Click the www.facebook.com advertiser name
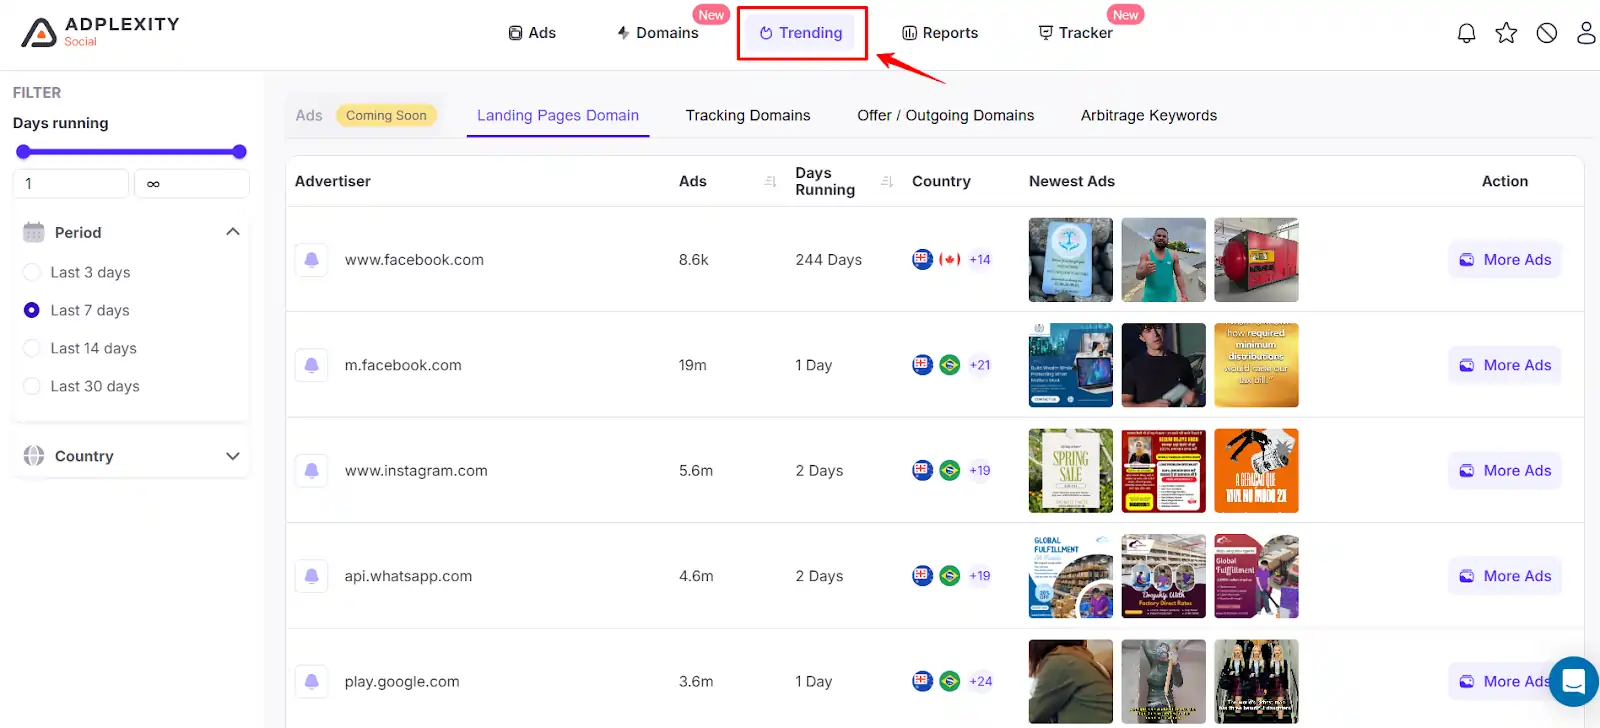Image resolution: width=1600 pixels, height=728 pixels. pyautogui.click(x=414, y=260)
